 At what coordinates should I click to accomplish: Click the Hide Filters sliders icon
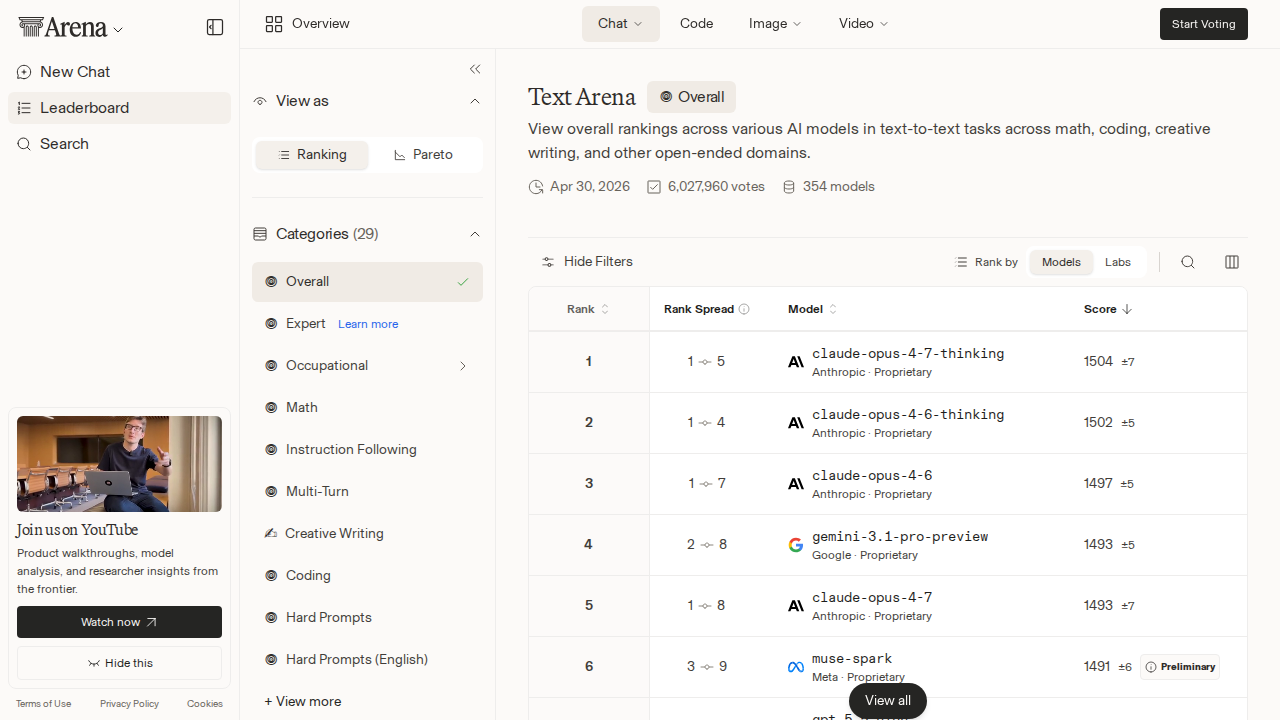pyautogui.click(x=548, y=262)
